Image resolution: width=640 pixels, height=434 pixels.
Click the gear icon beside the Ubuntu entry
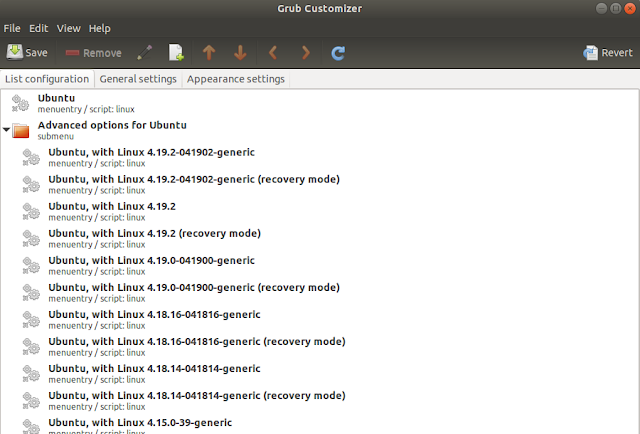click(20, 103)
